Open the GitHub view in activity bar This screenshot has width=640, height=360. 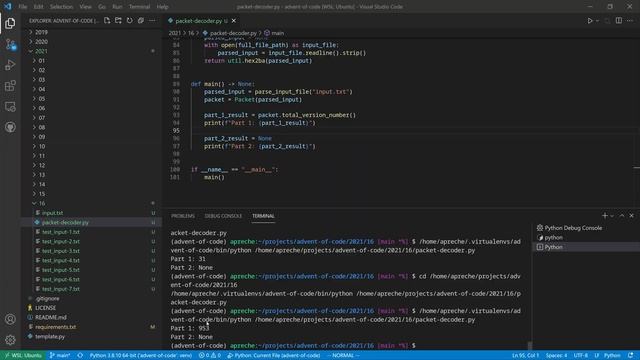coord(10,127)
